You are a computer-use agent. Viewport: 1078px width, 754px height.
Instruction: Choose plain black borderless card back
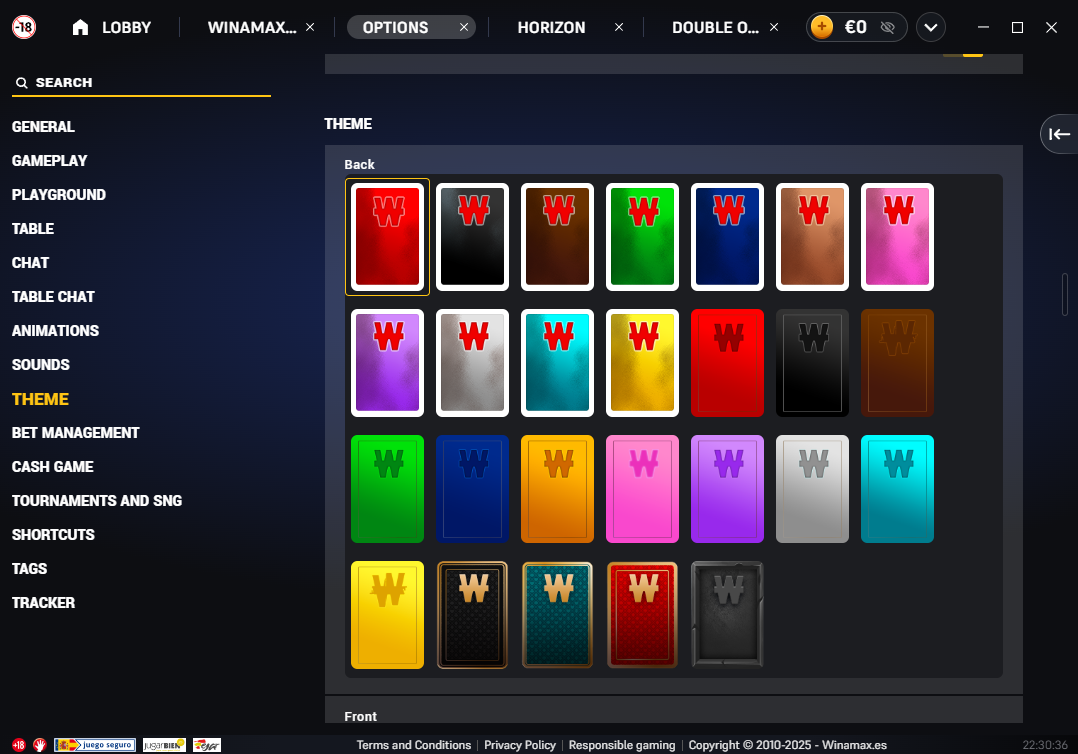[x=813, y=363]
